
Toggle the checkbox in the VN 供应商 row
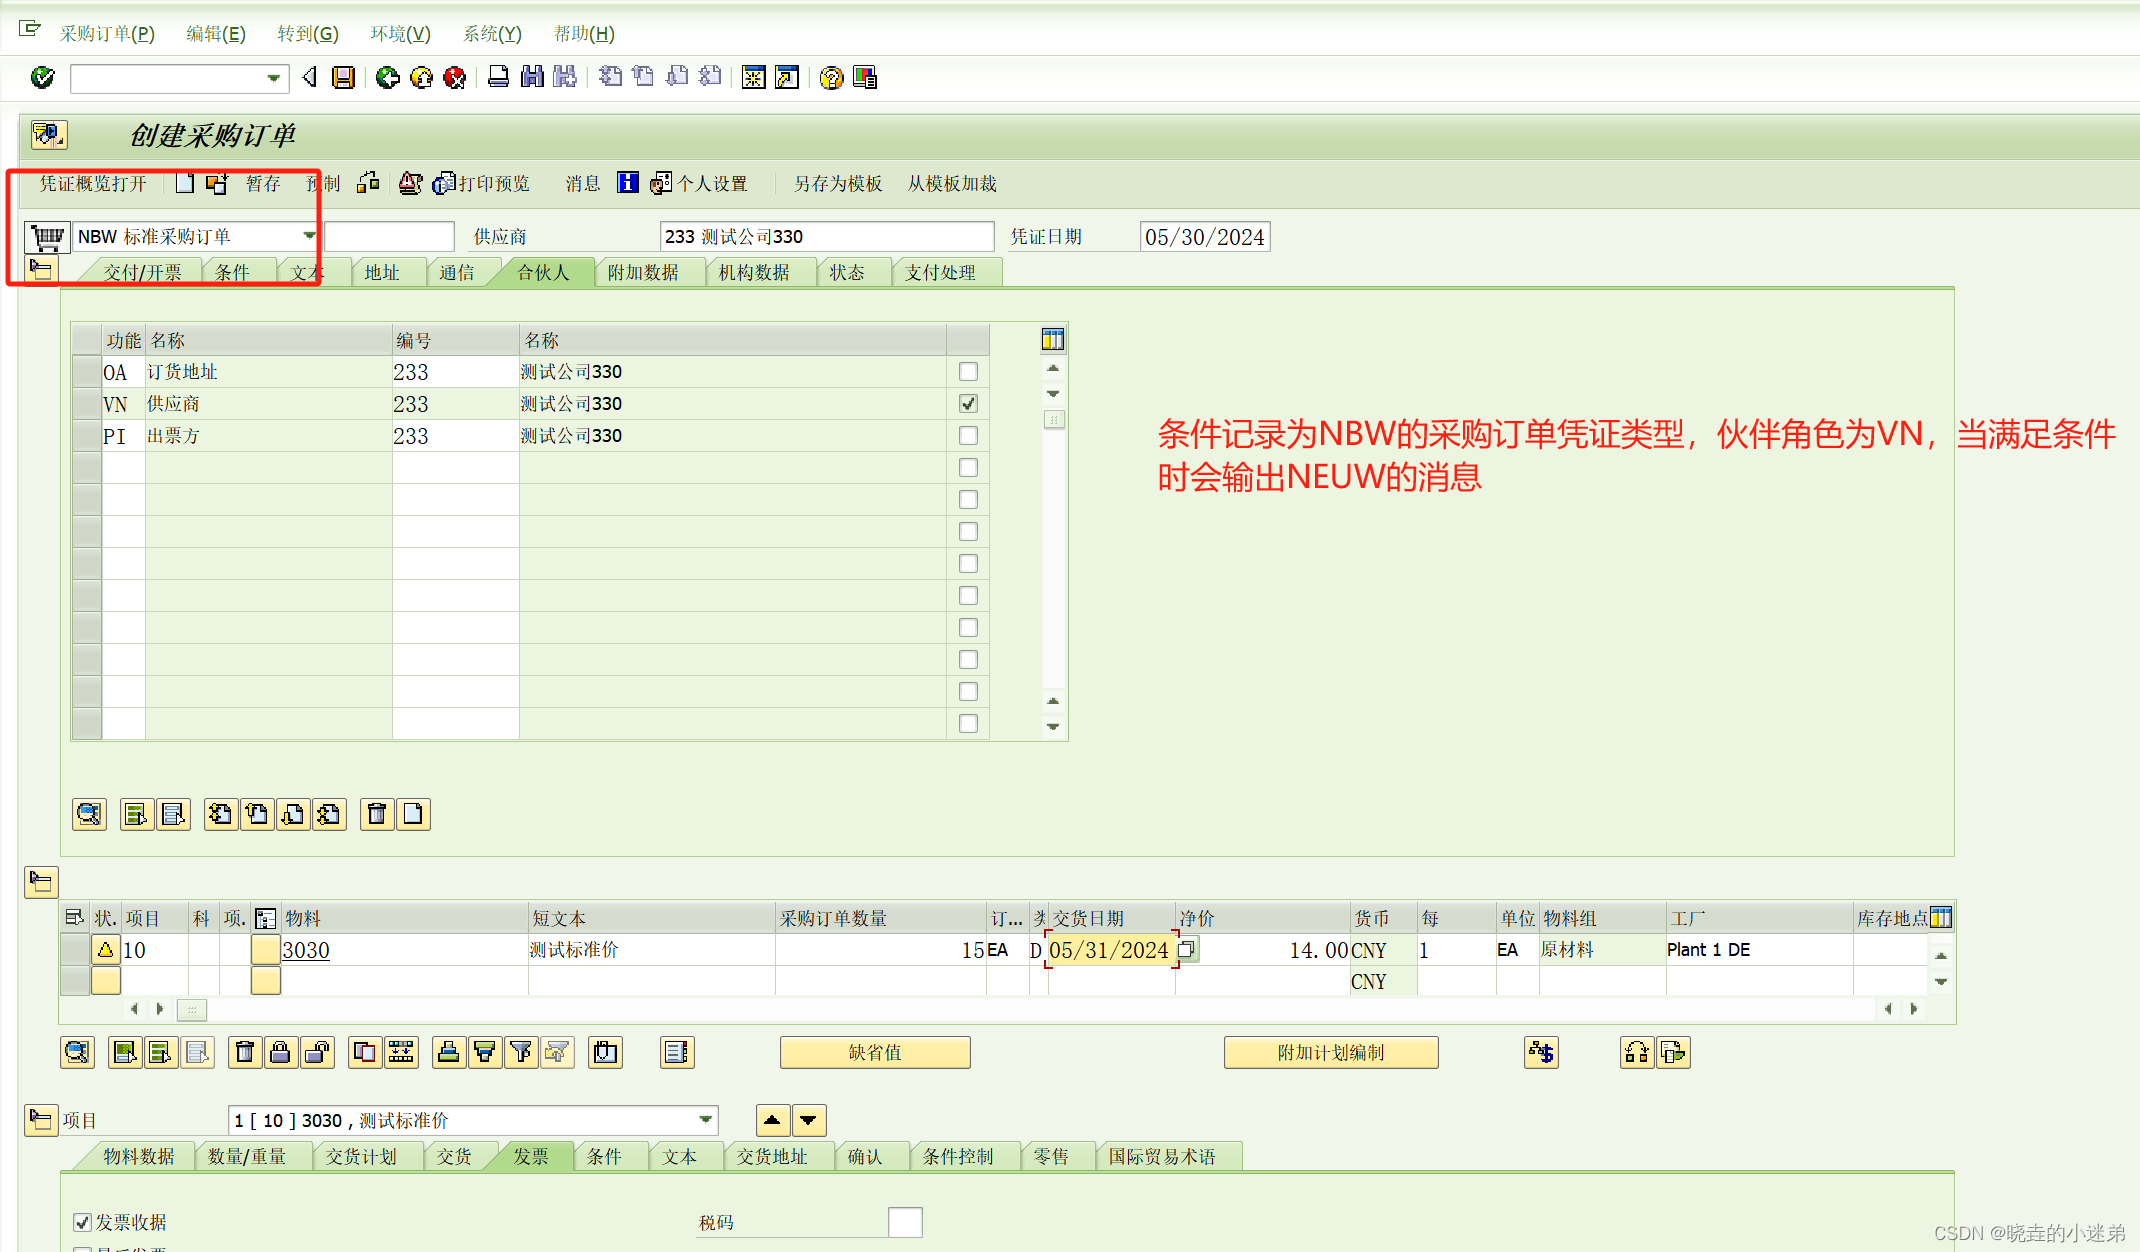tap(968, 404)
